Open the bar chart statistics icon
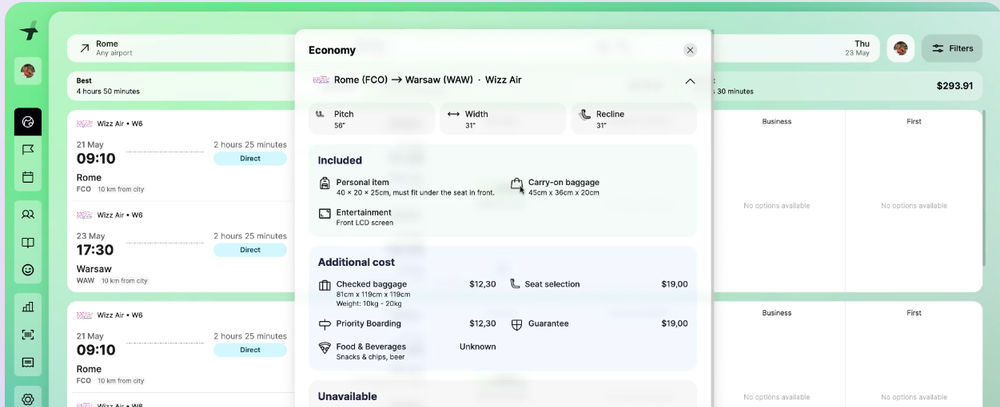 [x=28, y=307]
